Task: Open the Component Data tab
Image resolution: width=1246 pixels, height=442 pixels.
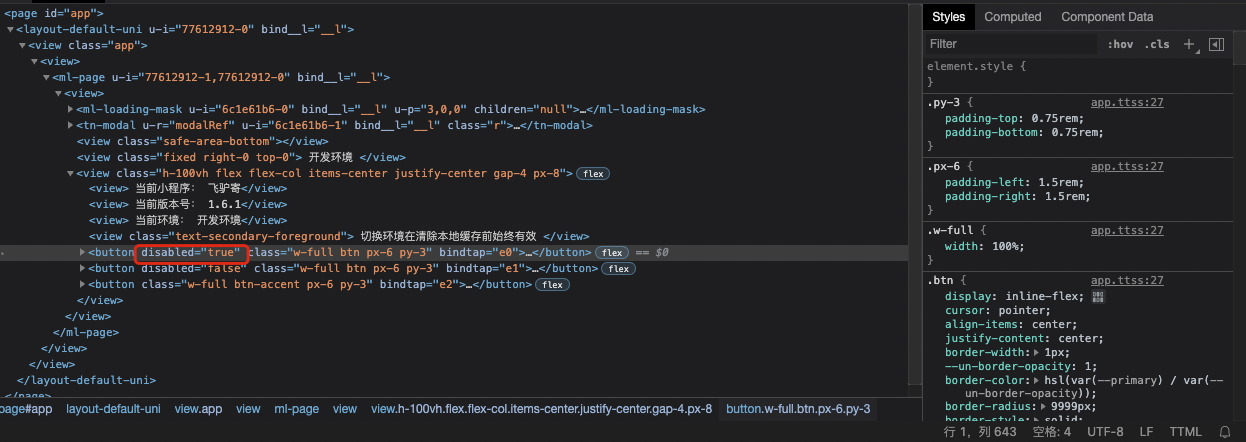Action: (x=1106, y=17)
